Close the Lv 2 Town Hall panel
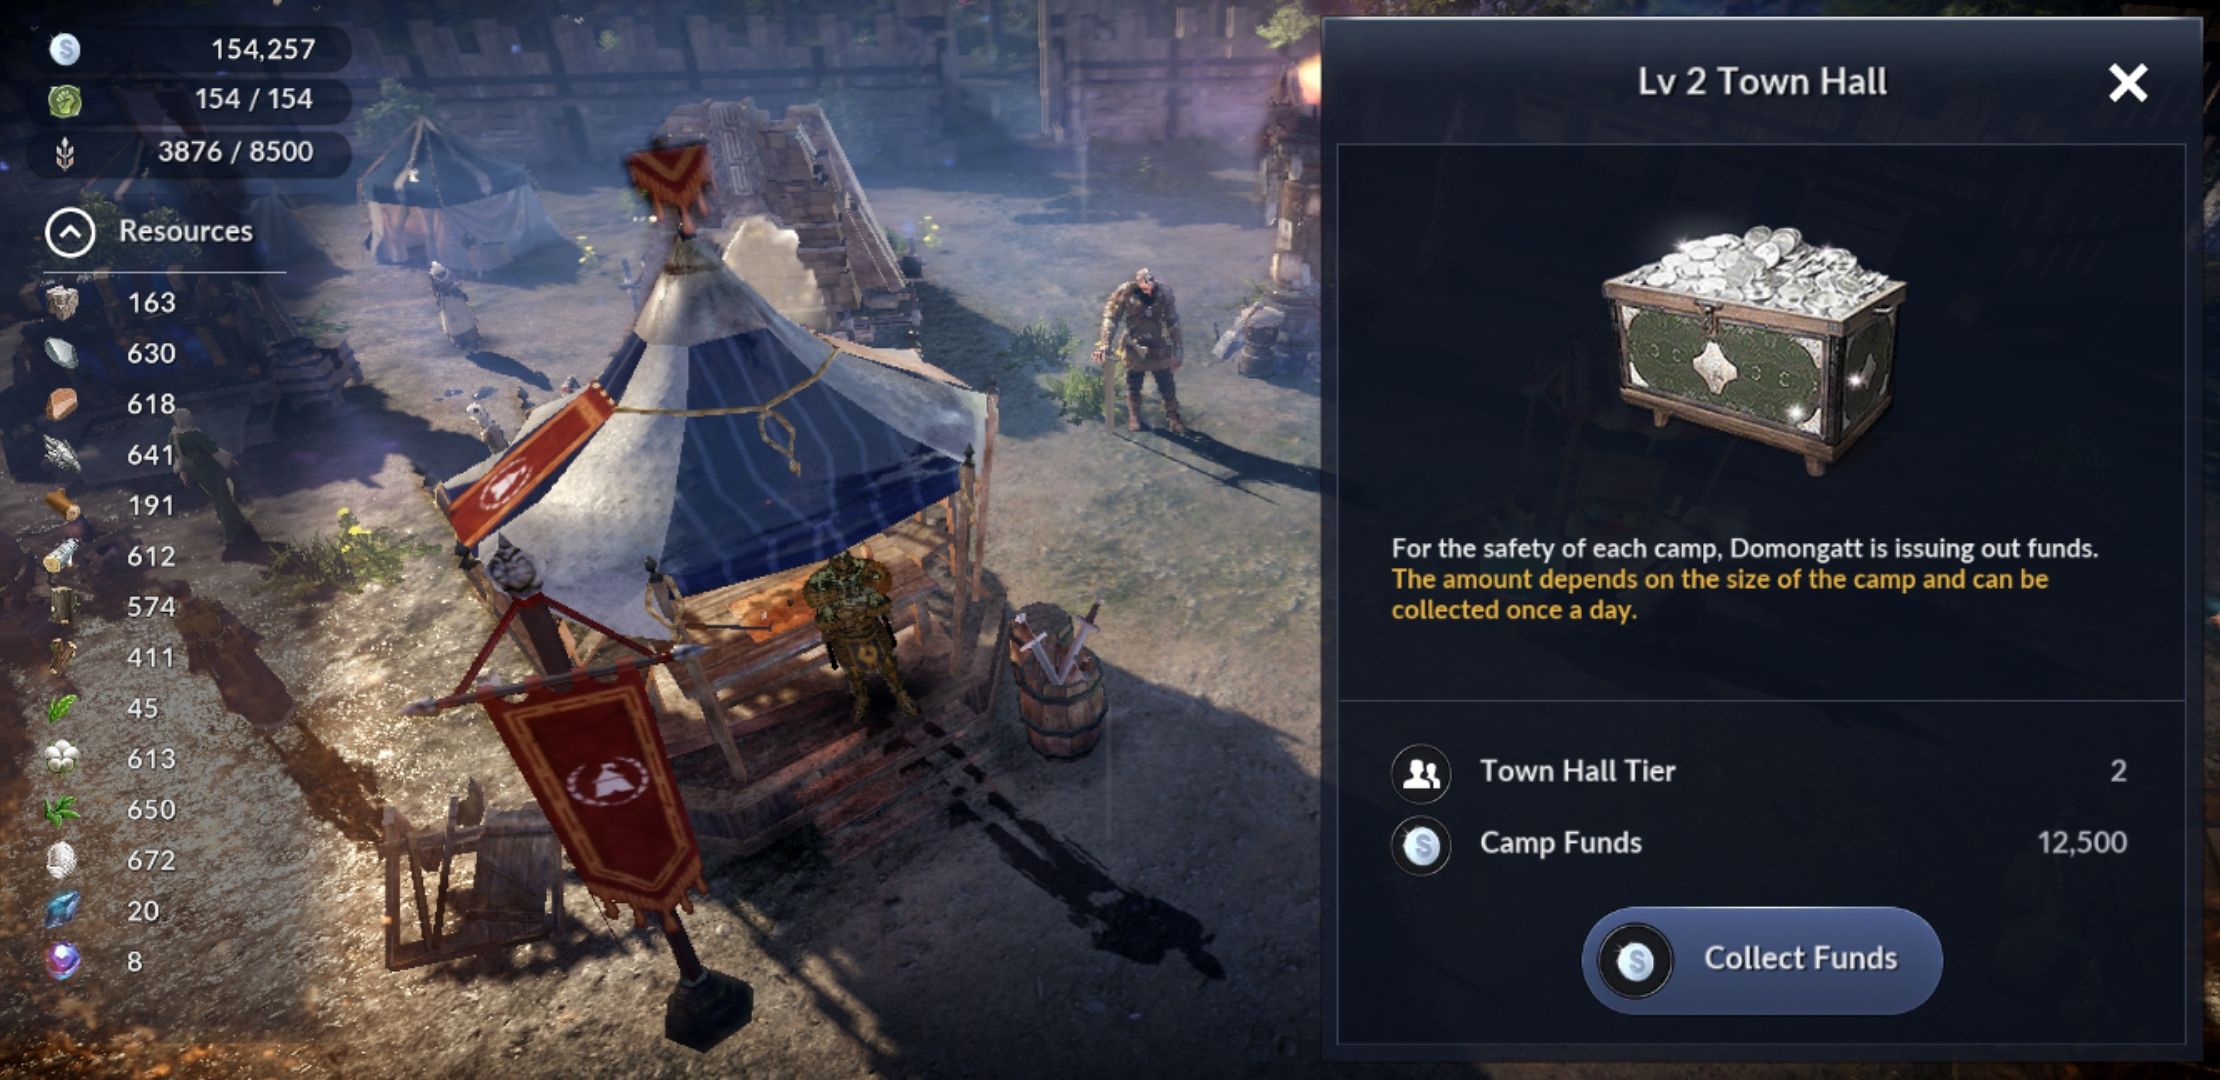 (x=2128, y=83)
